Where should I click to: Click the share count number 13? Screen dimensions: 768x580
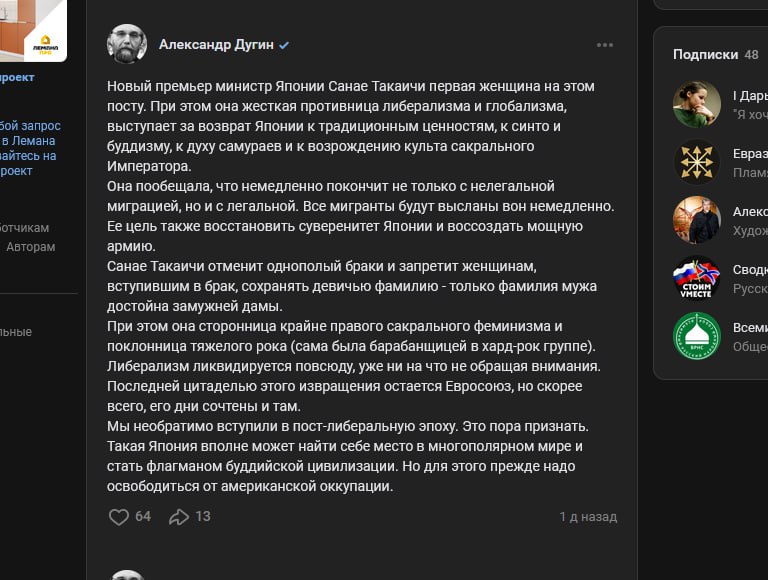coord(203,517)
